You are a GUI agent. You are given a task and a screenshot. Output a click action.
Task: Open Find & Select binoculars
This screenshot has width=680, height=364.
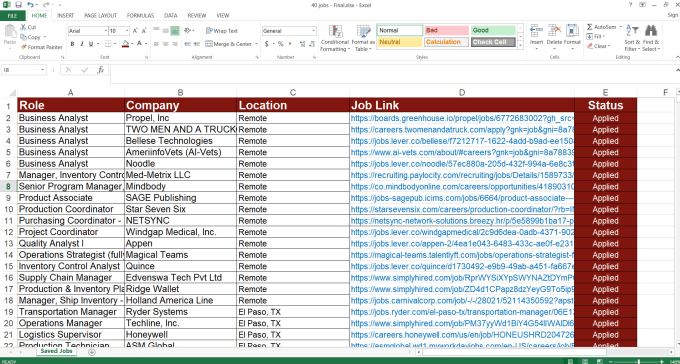pyautogui.click(x=651, y=38)
